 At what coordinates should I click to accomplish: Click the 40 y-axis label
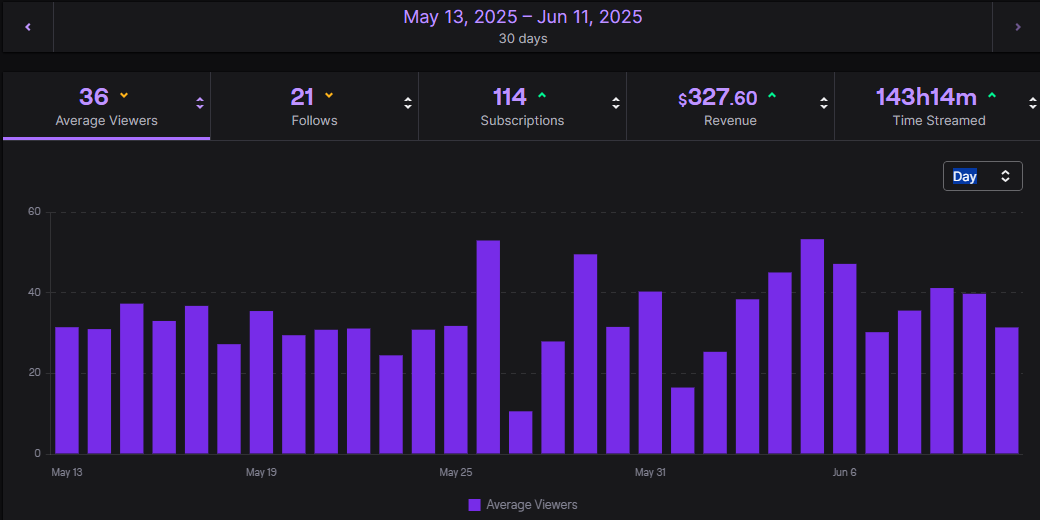(34, 292)
